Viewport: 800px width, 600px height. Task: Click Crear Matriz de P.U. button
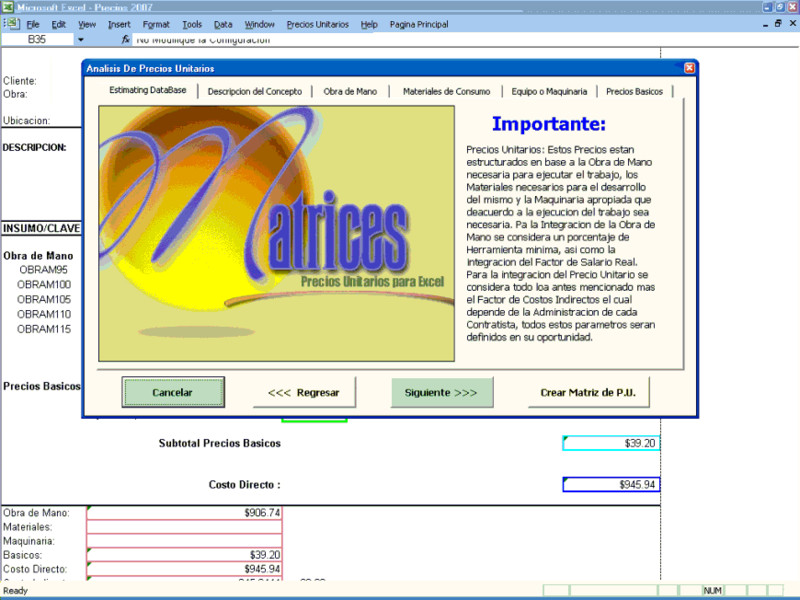pos(588,392)
